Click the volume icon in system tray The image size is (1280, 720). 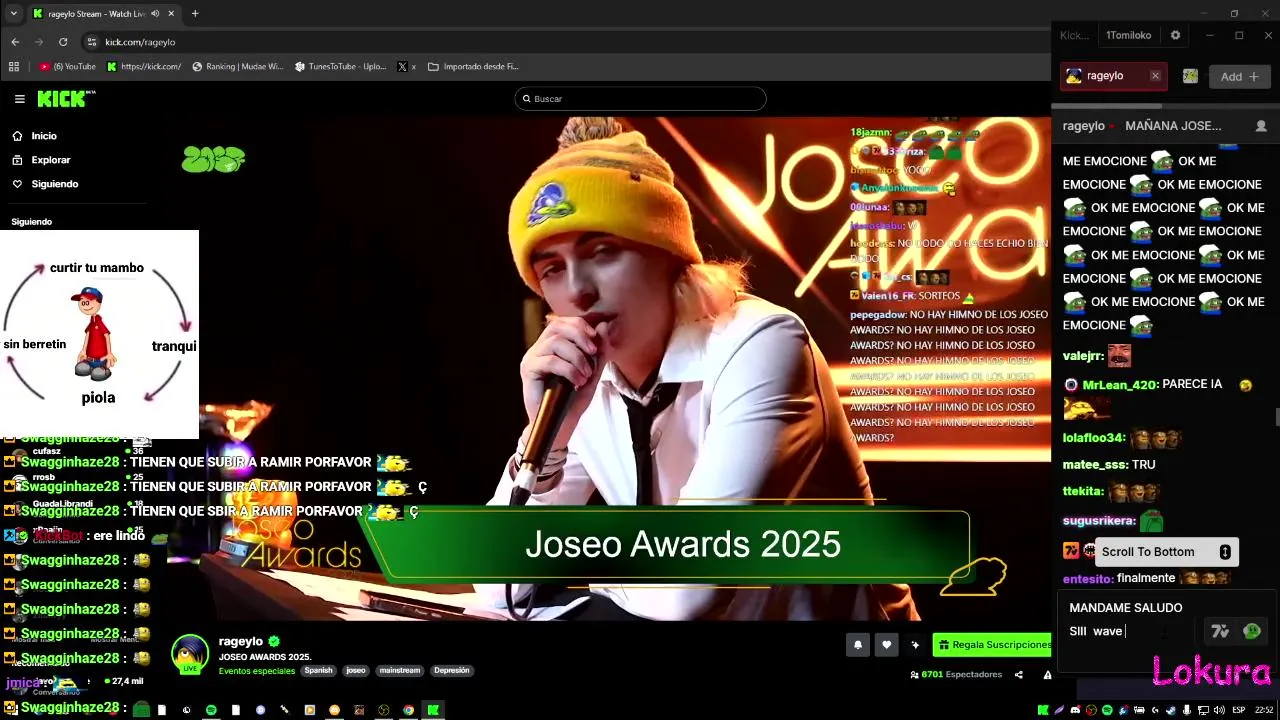(1219, 710)
